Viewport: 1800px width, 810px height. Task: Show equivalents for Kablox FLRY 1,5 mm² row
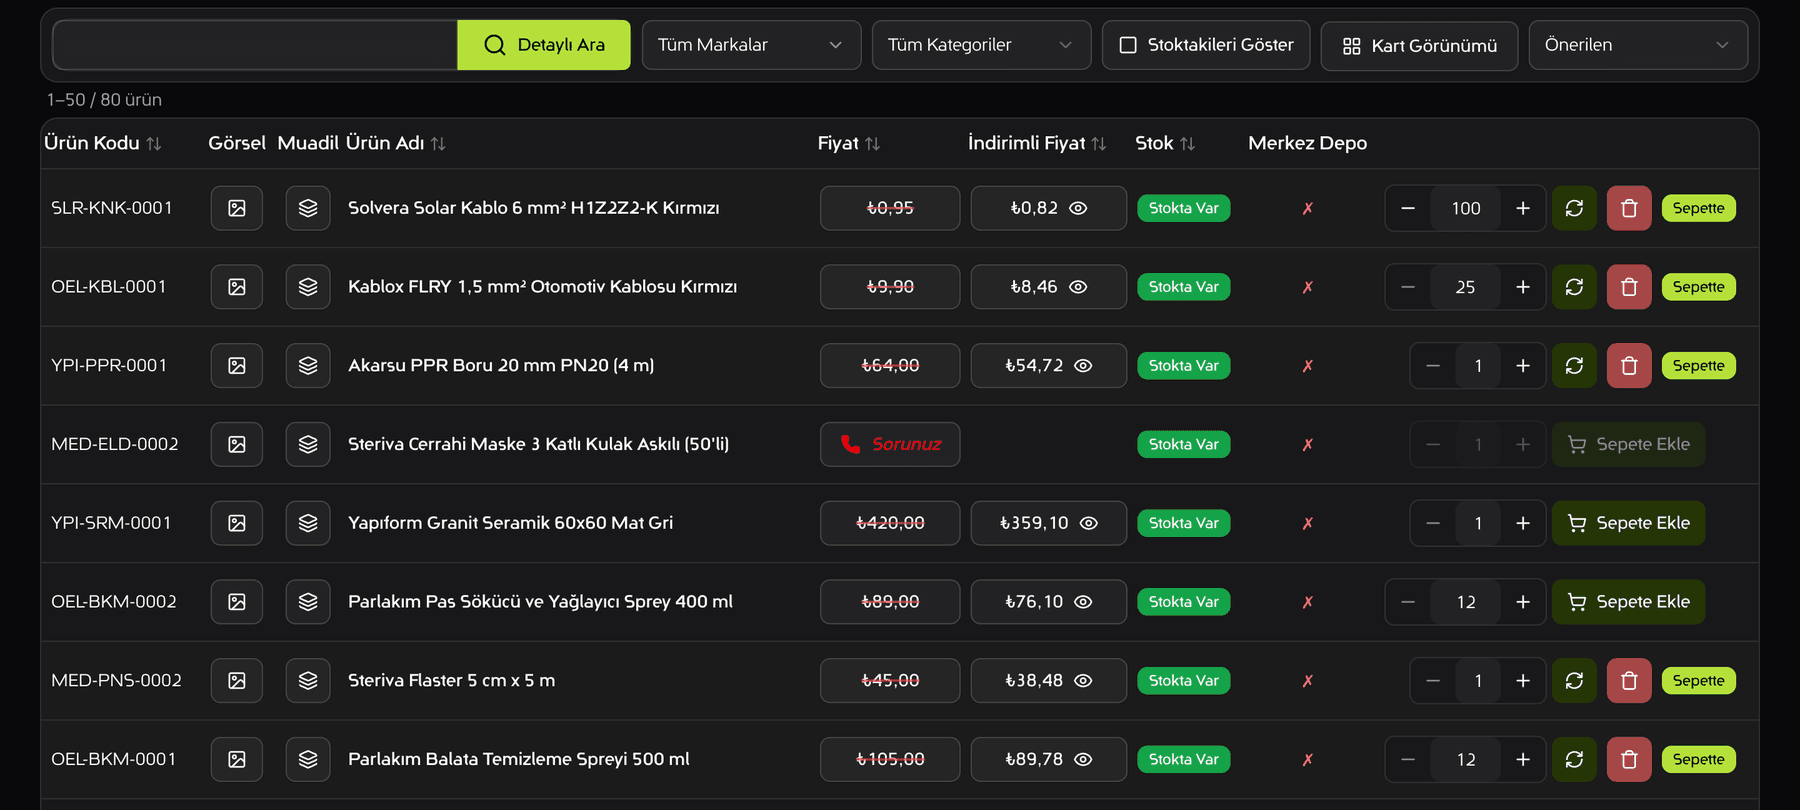(x=308, y=287)
